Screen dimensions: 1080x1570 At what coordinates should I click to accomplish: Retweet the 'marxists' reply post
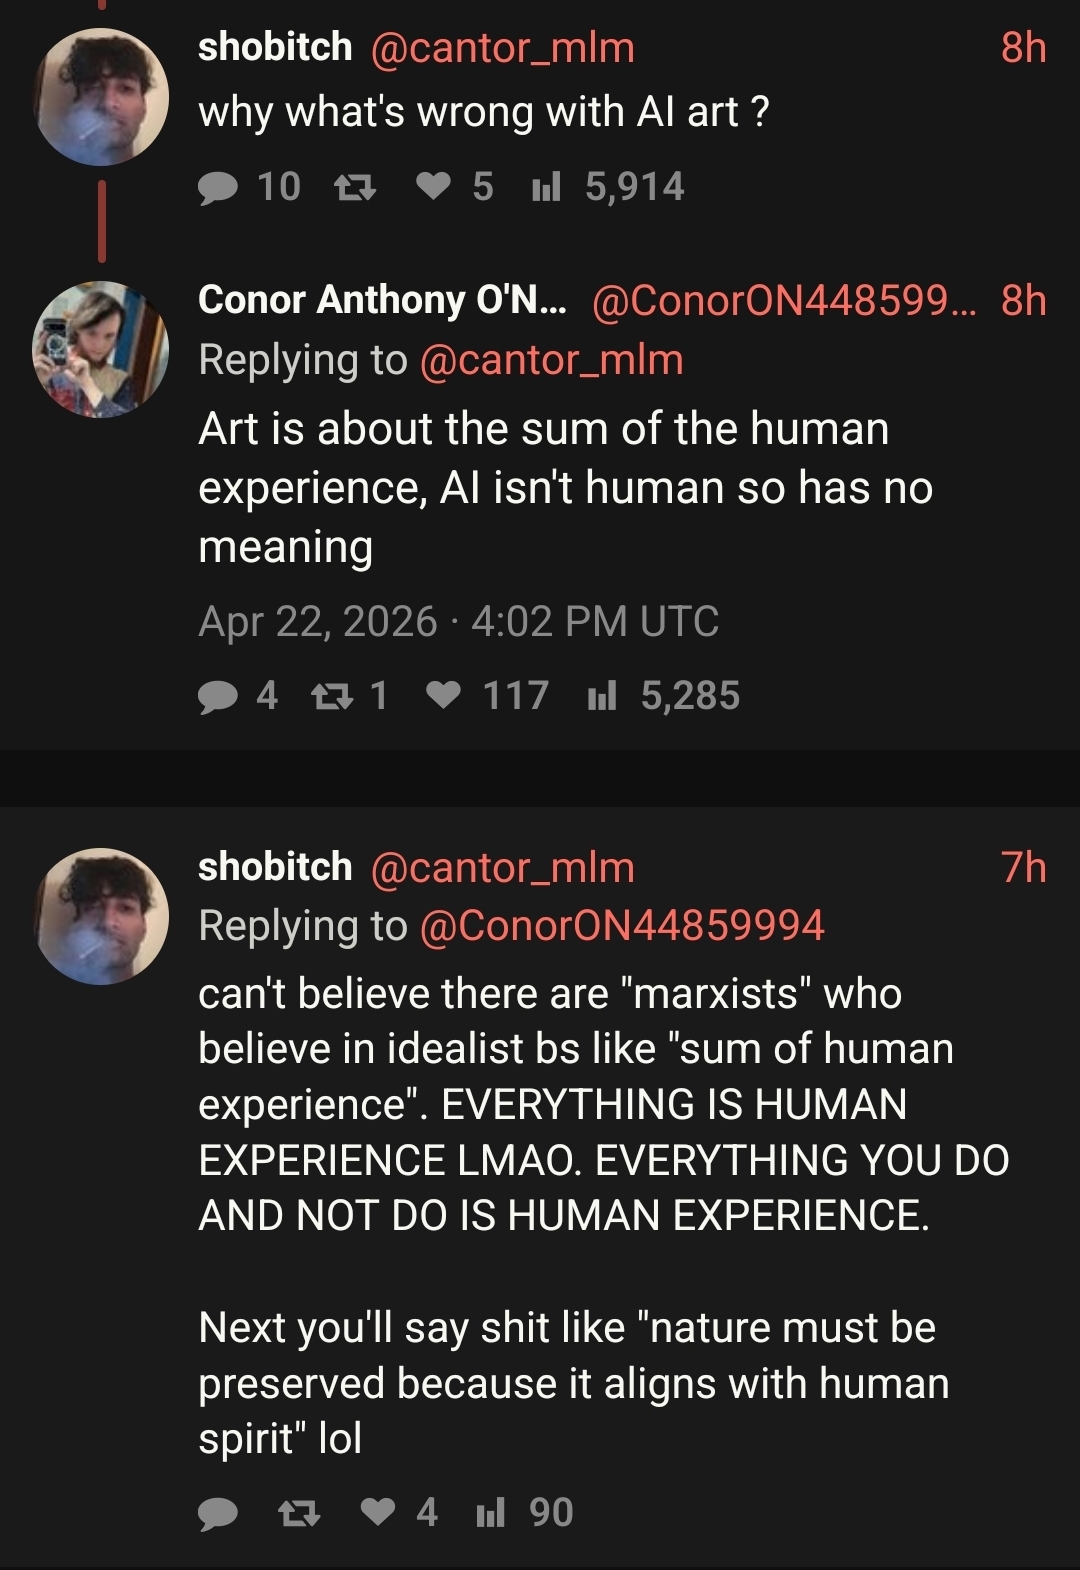tap(298, 1513)
